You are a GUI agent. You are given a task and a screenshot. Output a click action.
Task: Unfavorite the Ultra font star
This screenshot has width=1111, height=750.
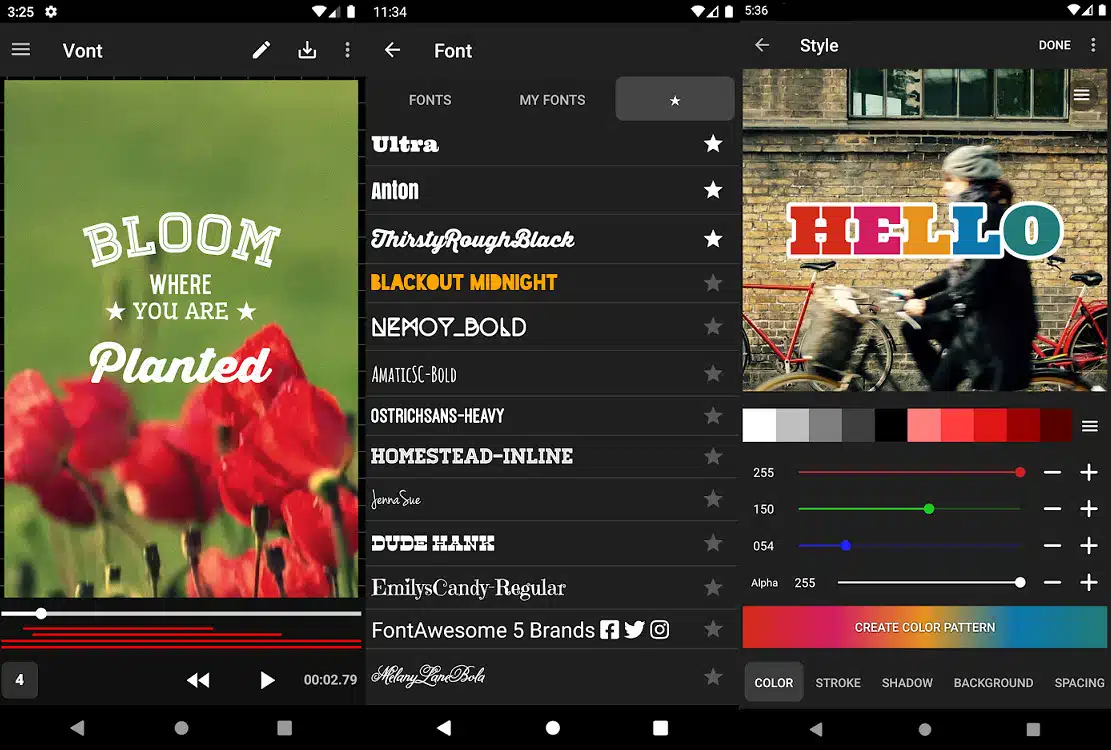713,144
